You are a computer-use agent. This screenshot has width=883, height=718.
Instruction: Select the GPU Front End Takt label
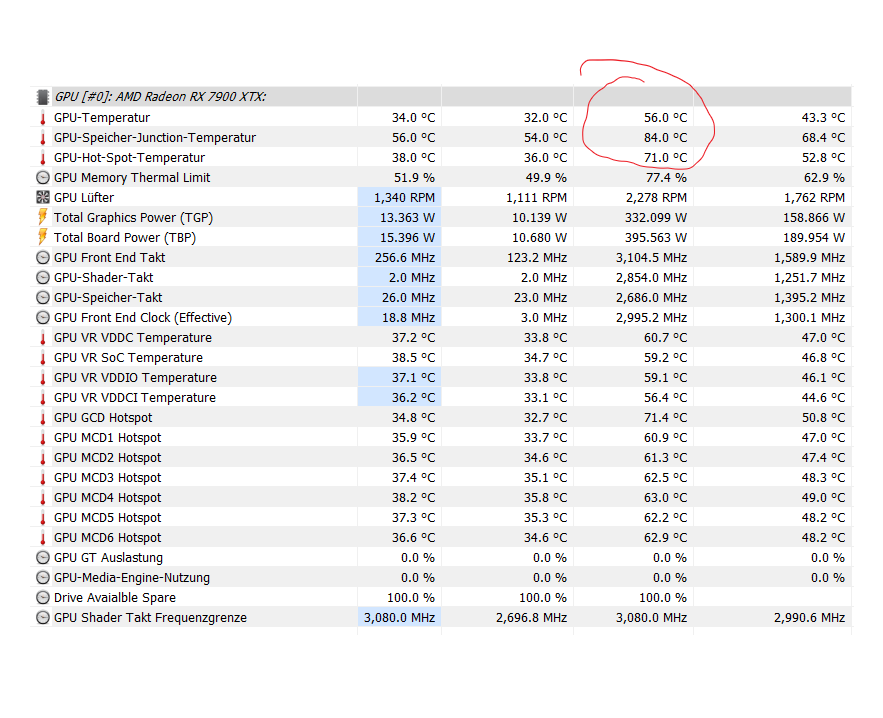point(110,258)
